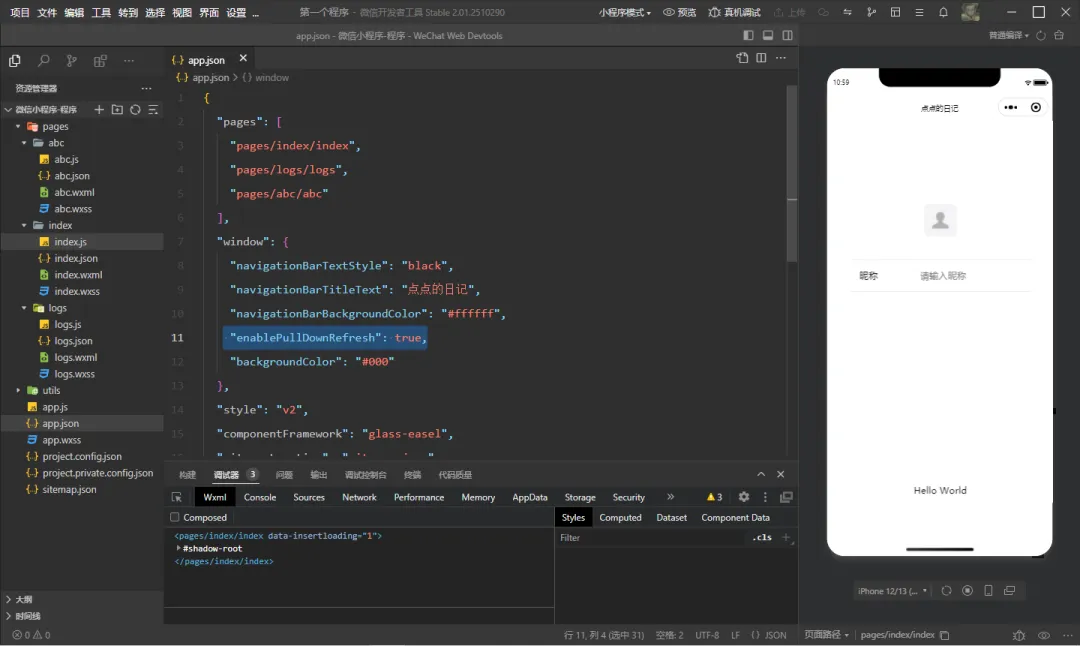The image size is (1080, 646).
Task: Click the avatar placeholder in simulator
Action: [939, 220]
